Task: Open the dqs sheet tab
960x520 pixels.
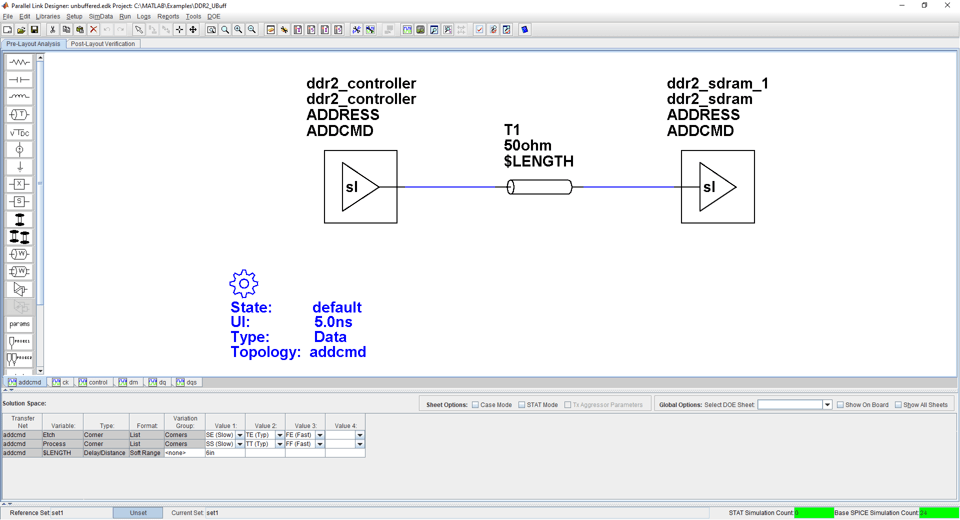Action: 187,382
